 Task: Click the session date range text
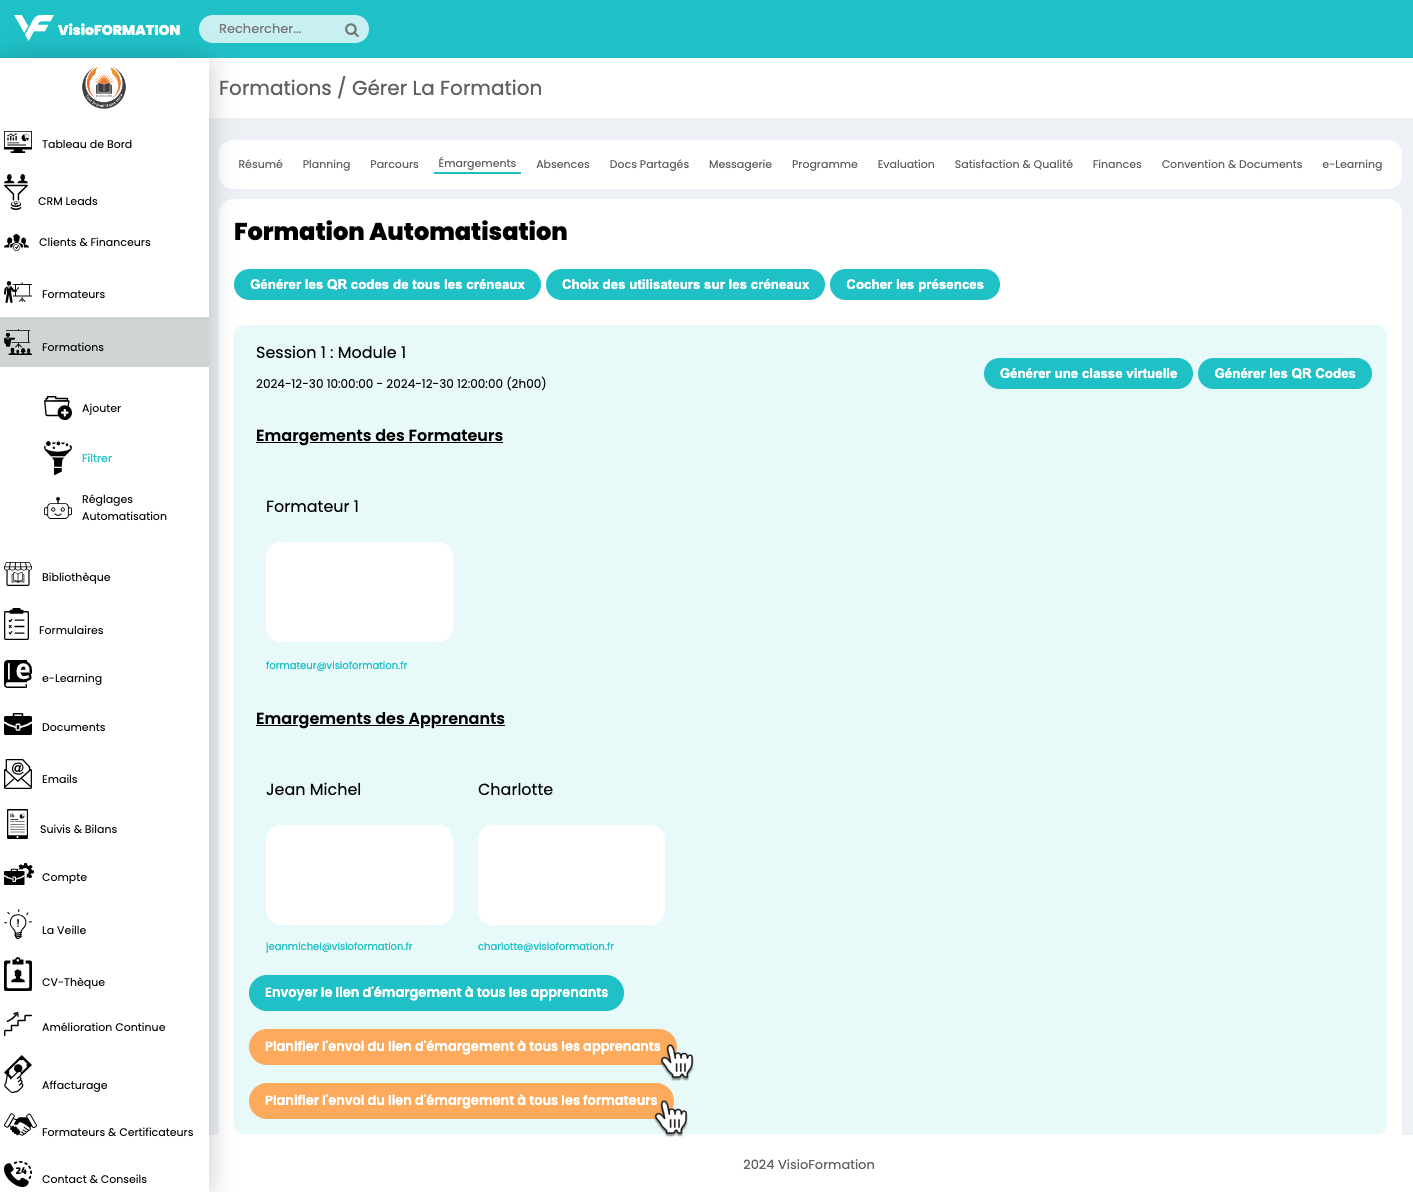(401, 384)
